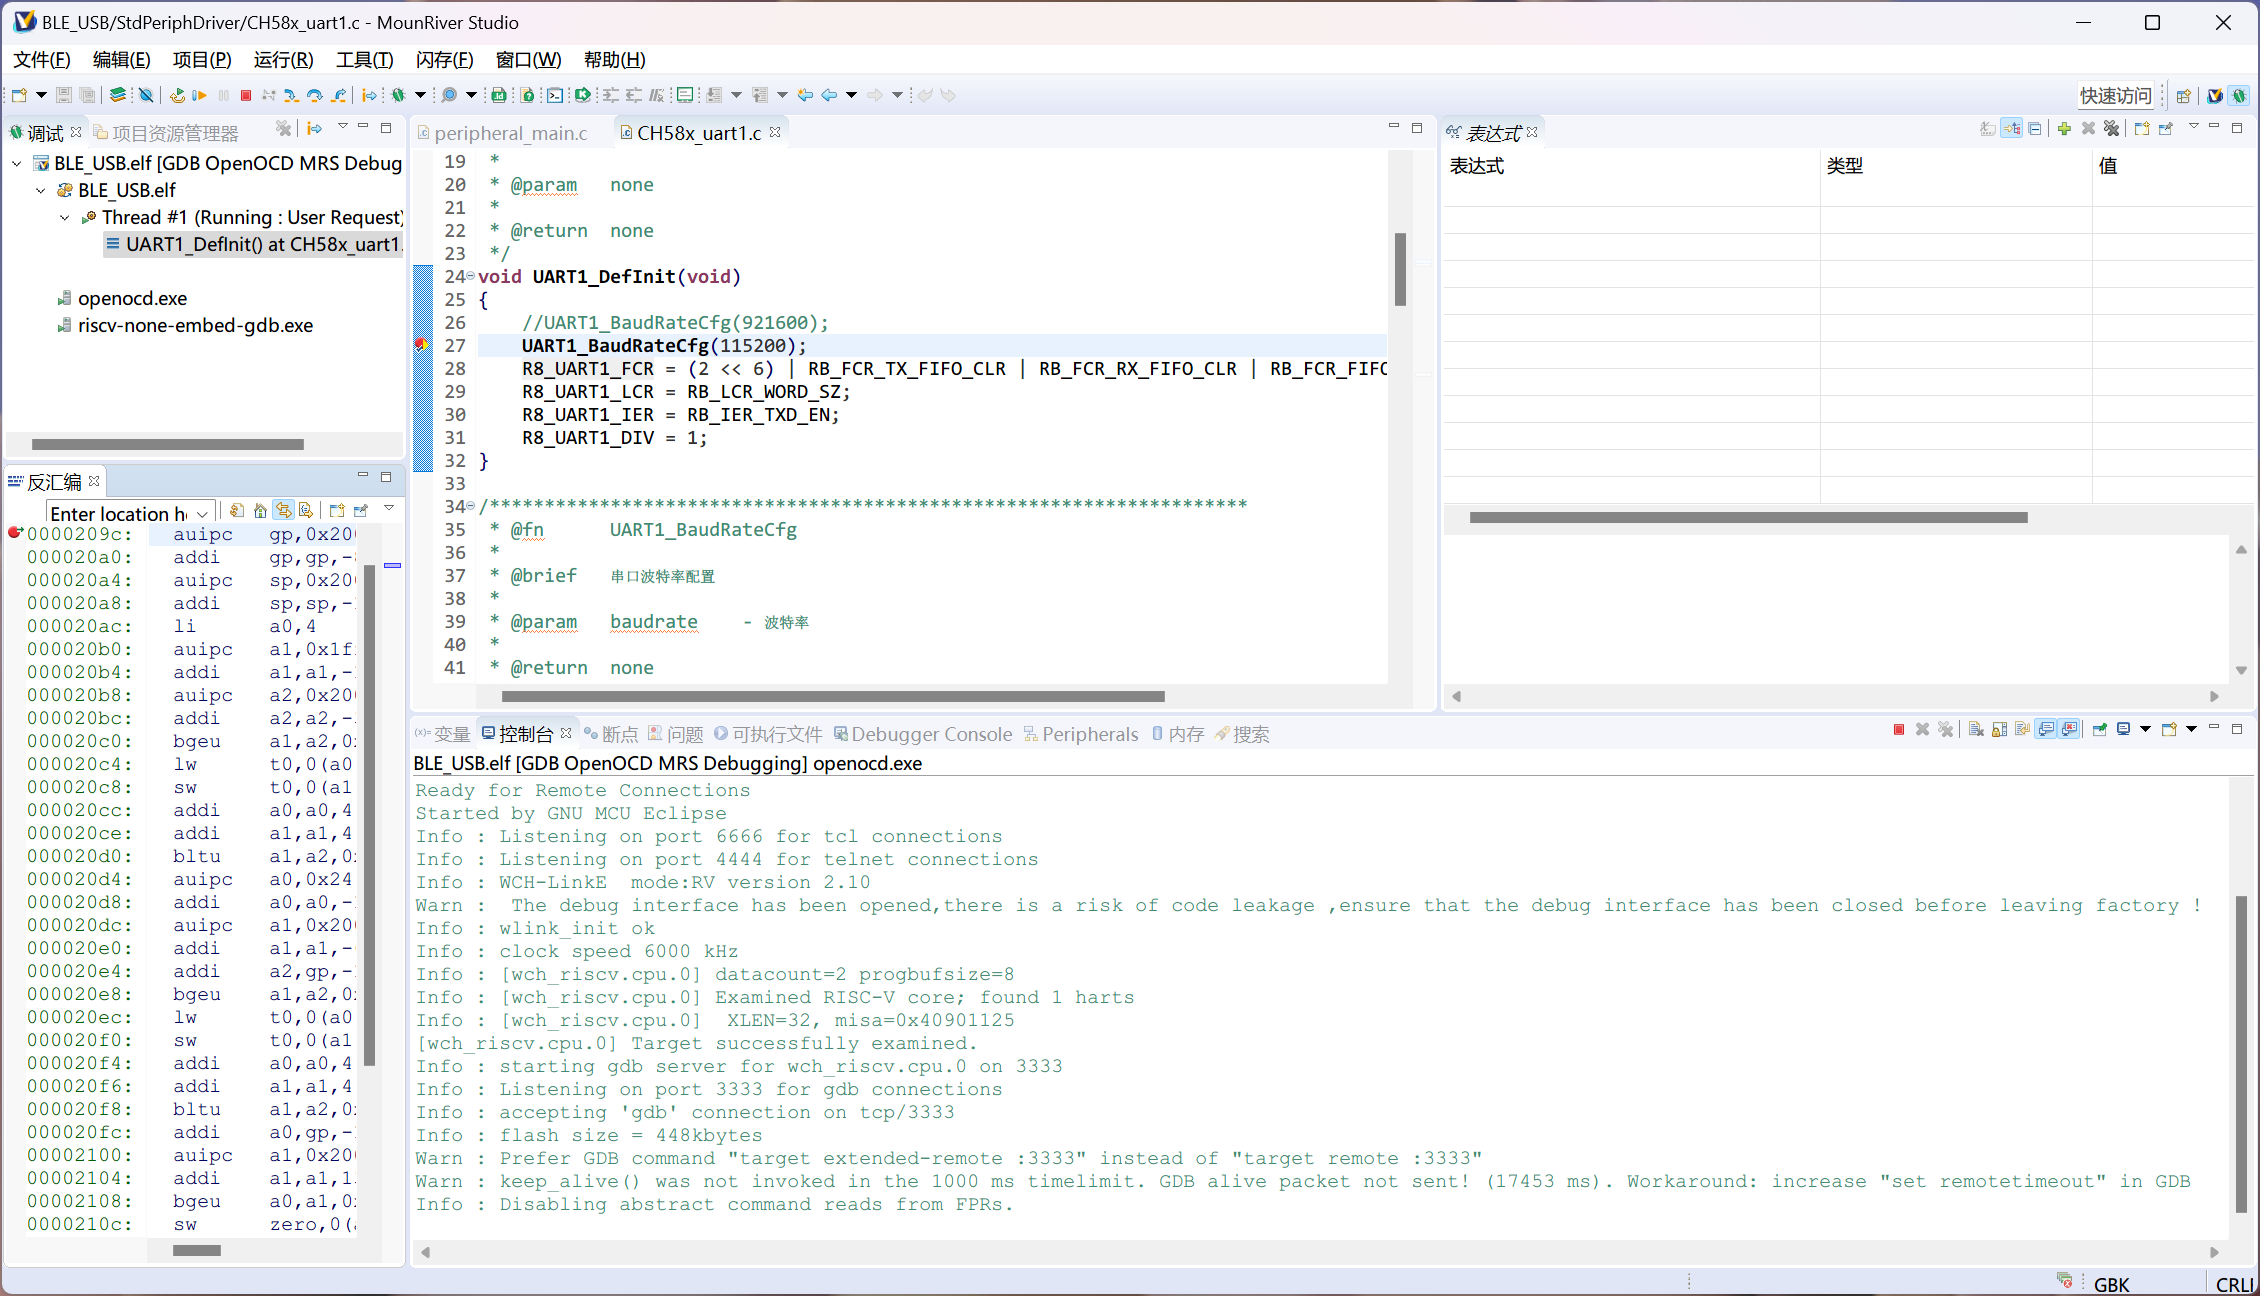This screenshot has height=1296, width=2260.
Task: Open the 闪存(F) menu
Action: coord(445,60)
